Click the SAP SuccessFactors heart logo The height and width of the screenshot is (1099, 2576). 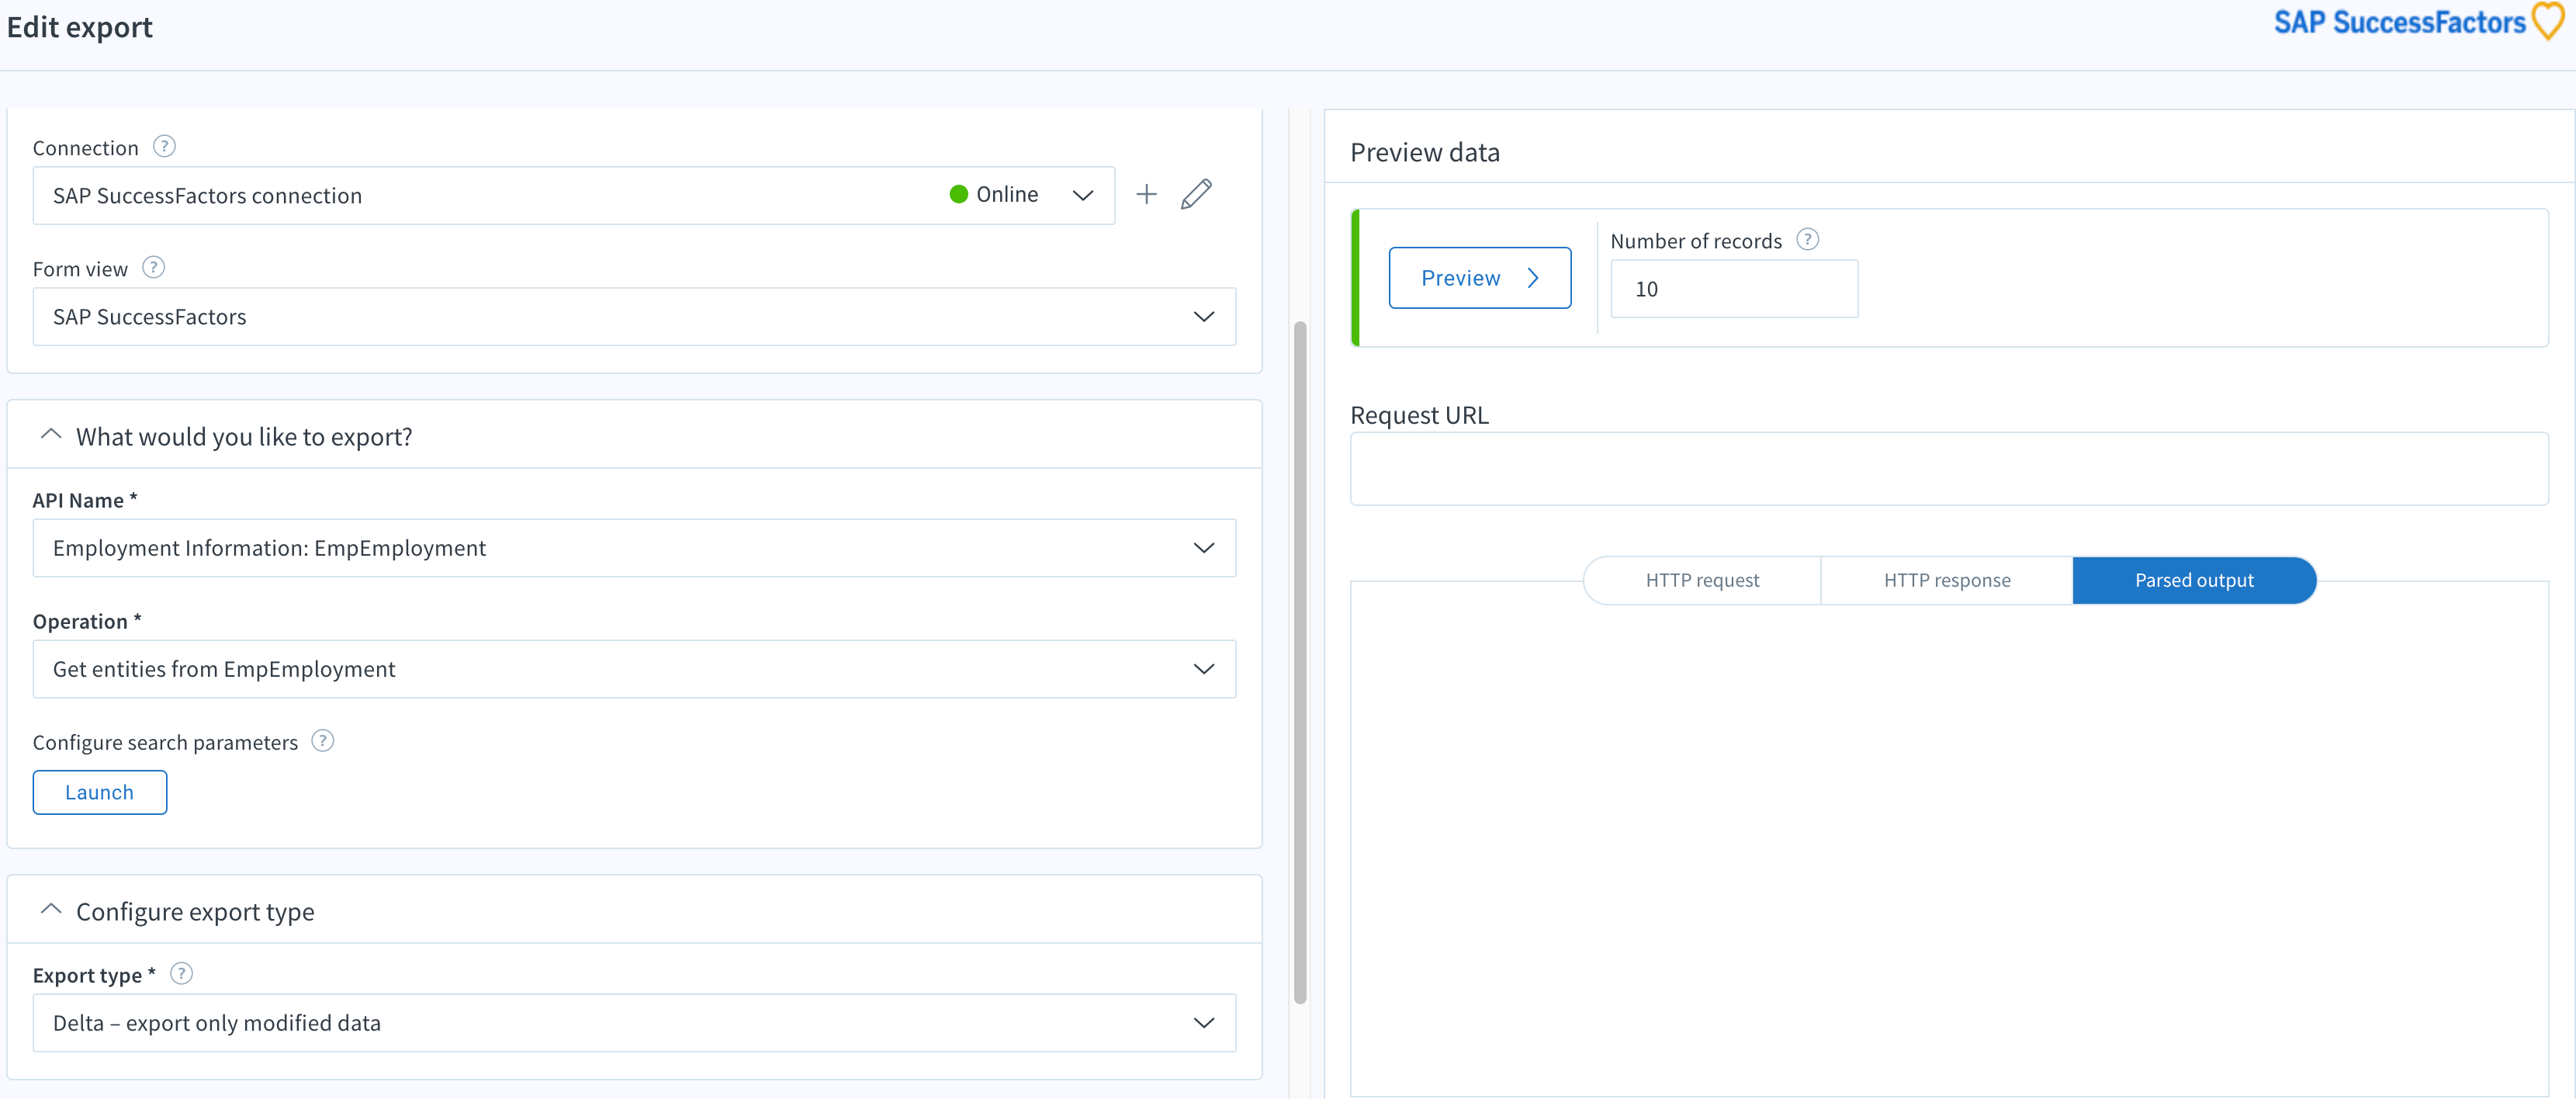(x=2547, y=22)
